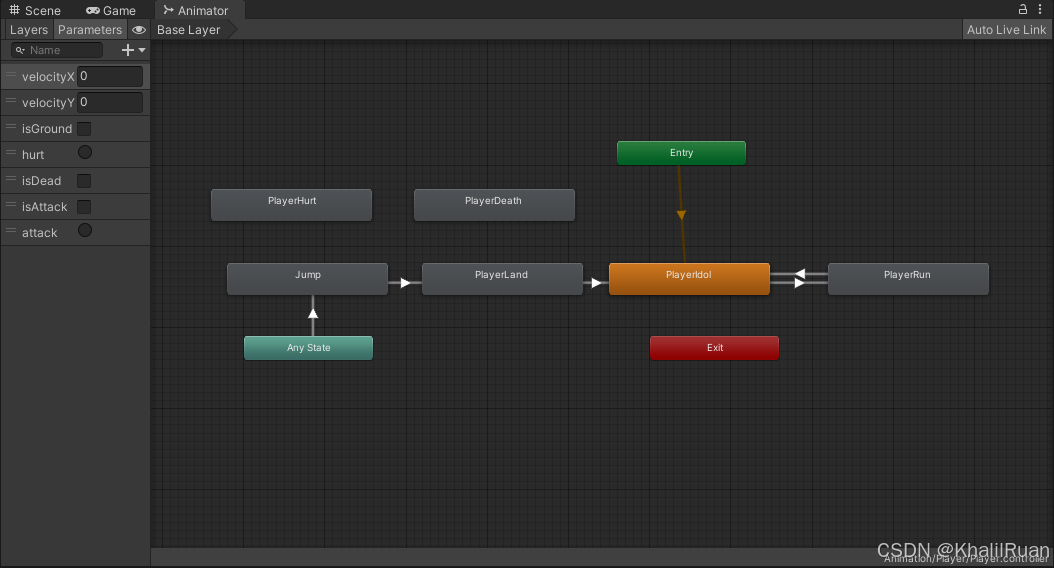Screen dimensions: 1054x568
Task: Click the velocityY value field
Action: (110, 102)
